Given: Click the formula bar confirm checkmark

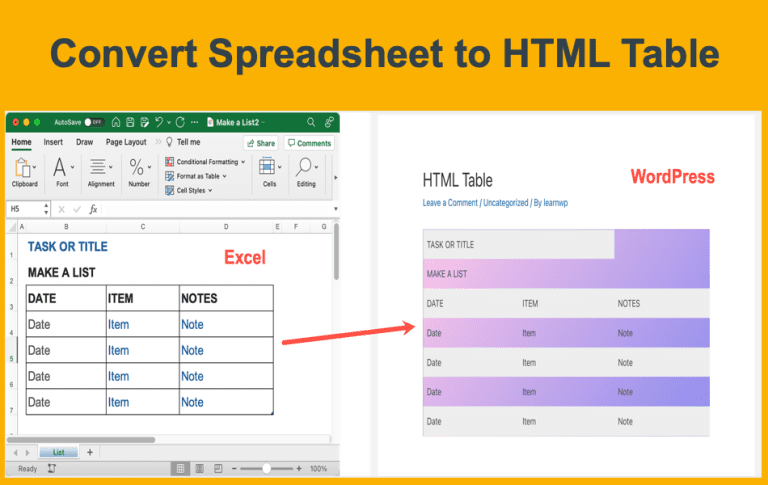Looking at the screenshot, I should coord(77,210).
